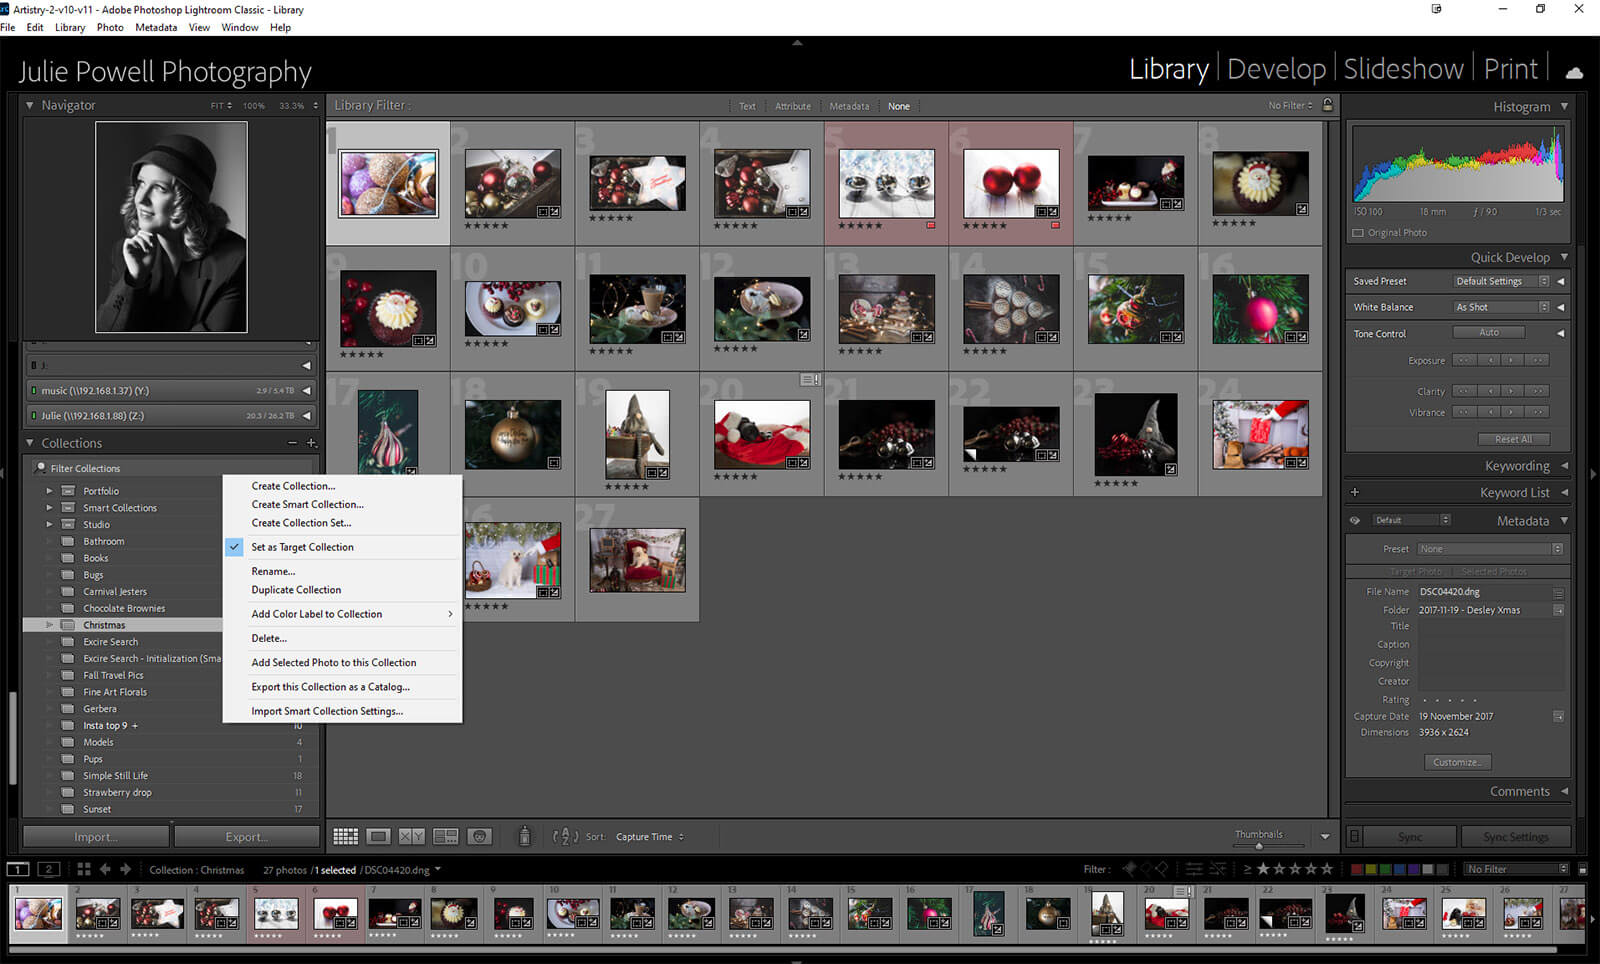Image resolution: width=1600 pixels, height=964 pixels.
Task: Open the Saved Preset Default Settings dropdown
Action: click(1501, 281)
